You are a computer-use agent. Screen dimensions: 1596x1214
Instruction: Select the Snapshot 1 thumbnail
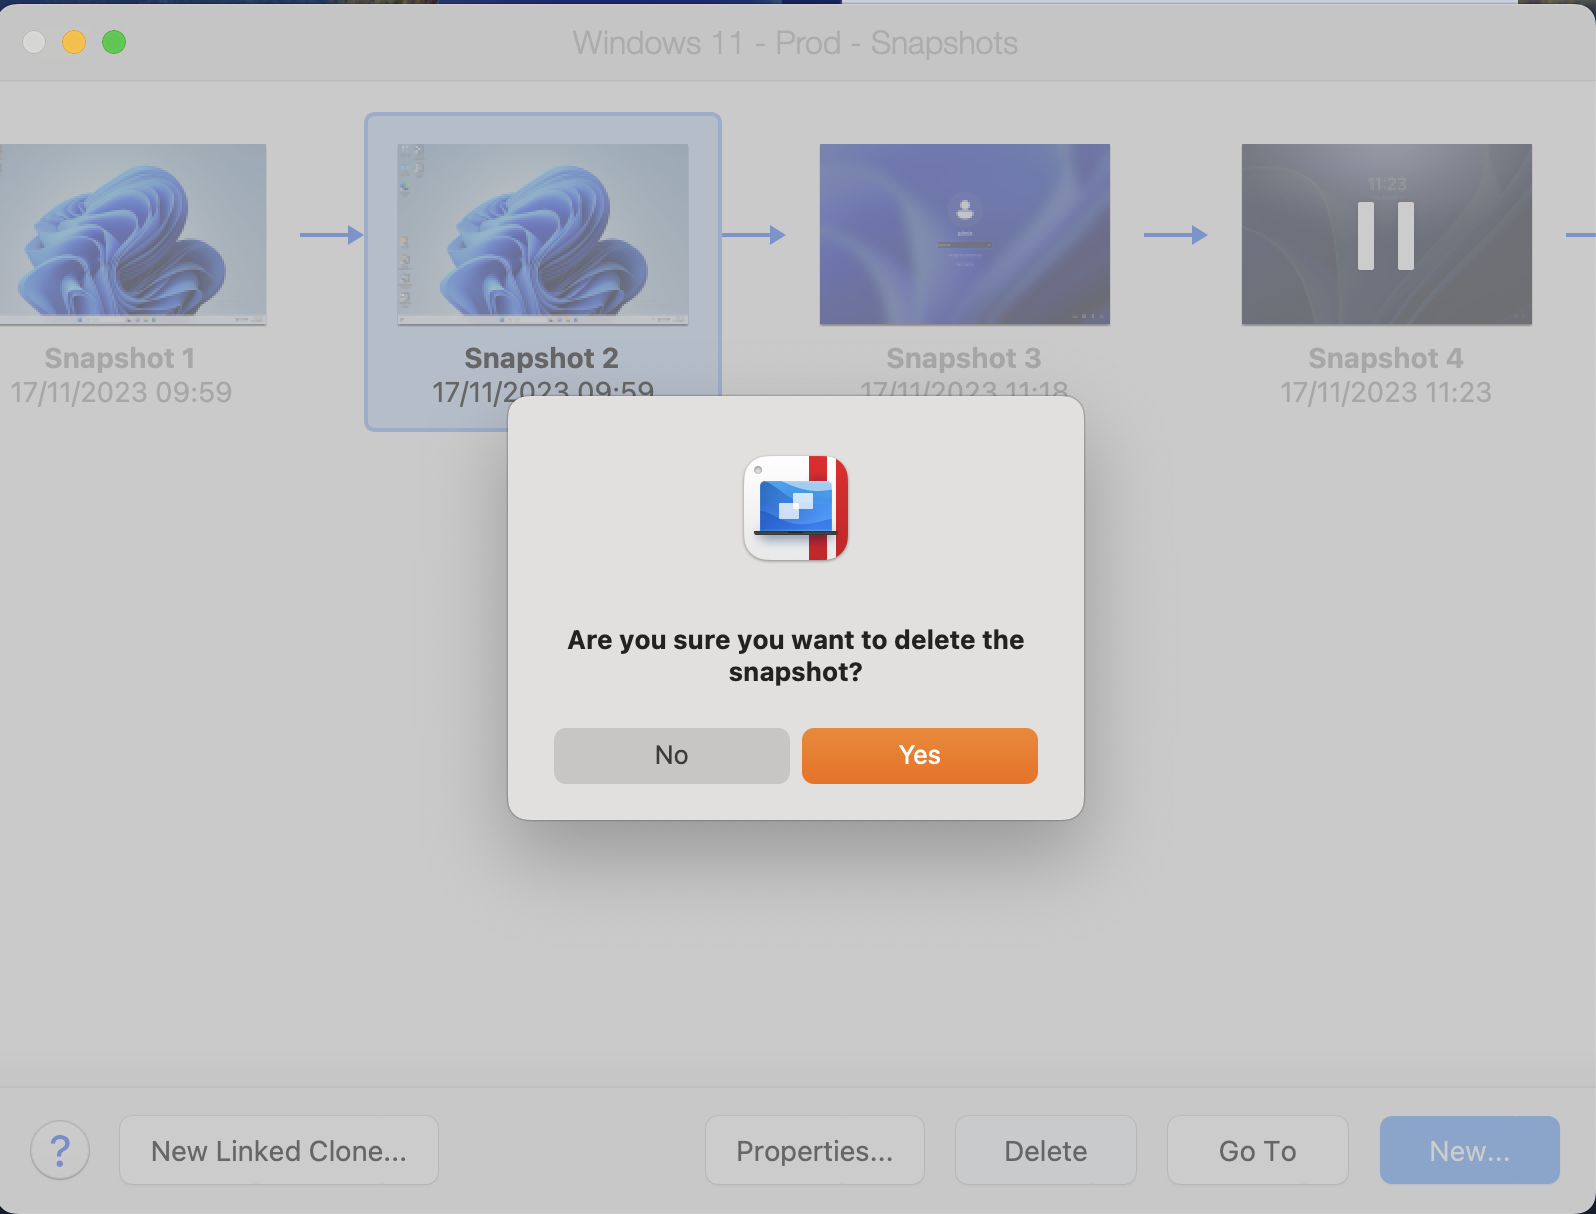point(132,234)
